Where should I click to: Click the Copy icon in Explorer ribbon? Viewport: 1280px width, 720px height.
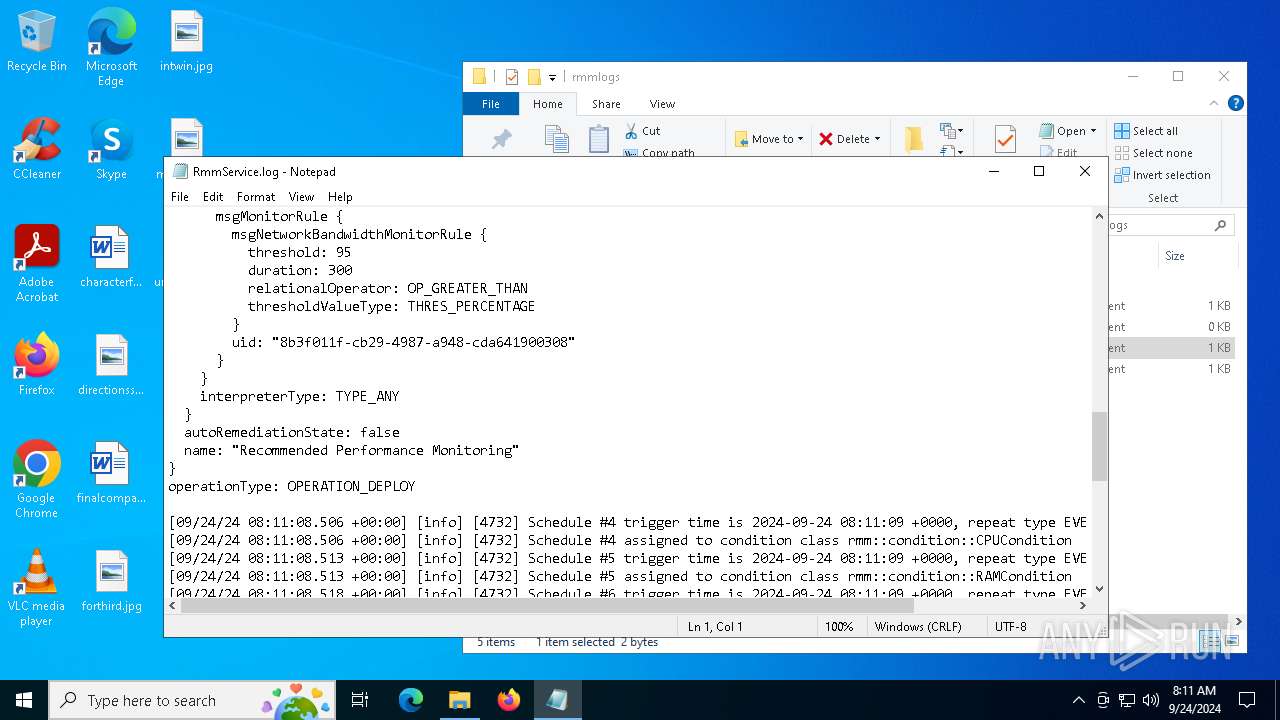556,140
